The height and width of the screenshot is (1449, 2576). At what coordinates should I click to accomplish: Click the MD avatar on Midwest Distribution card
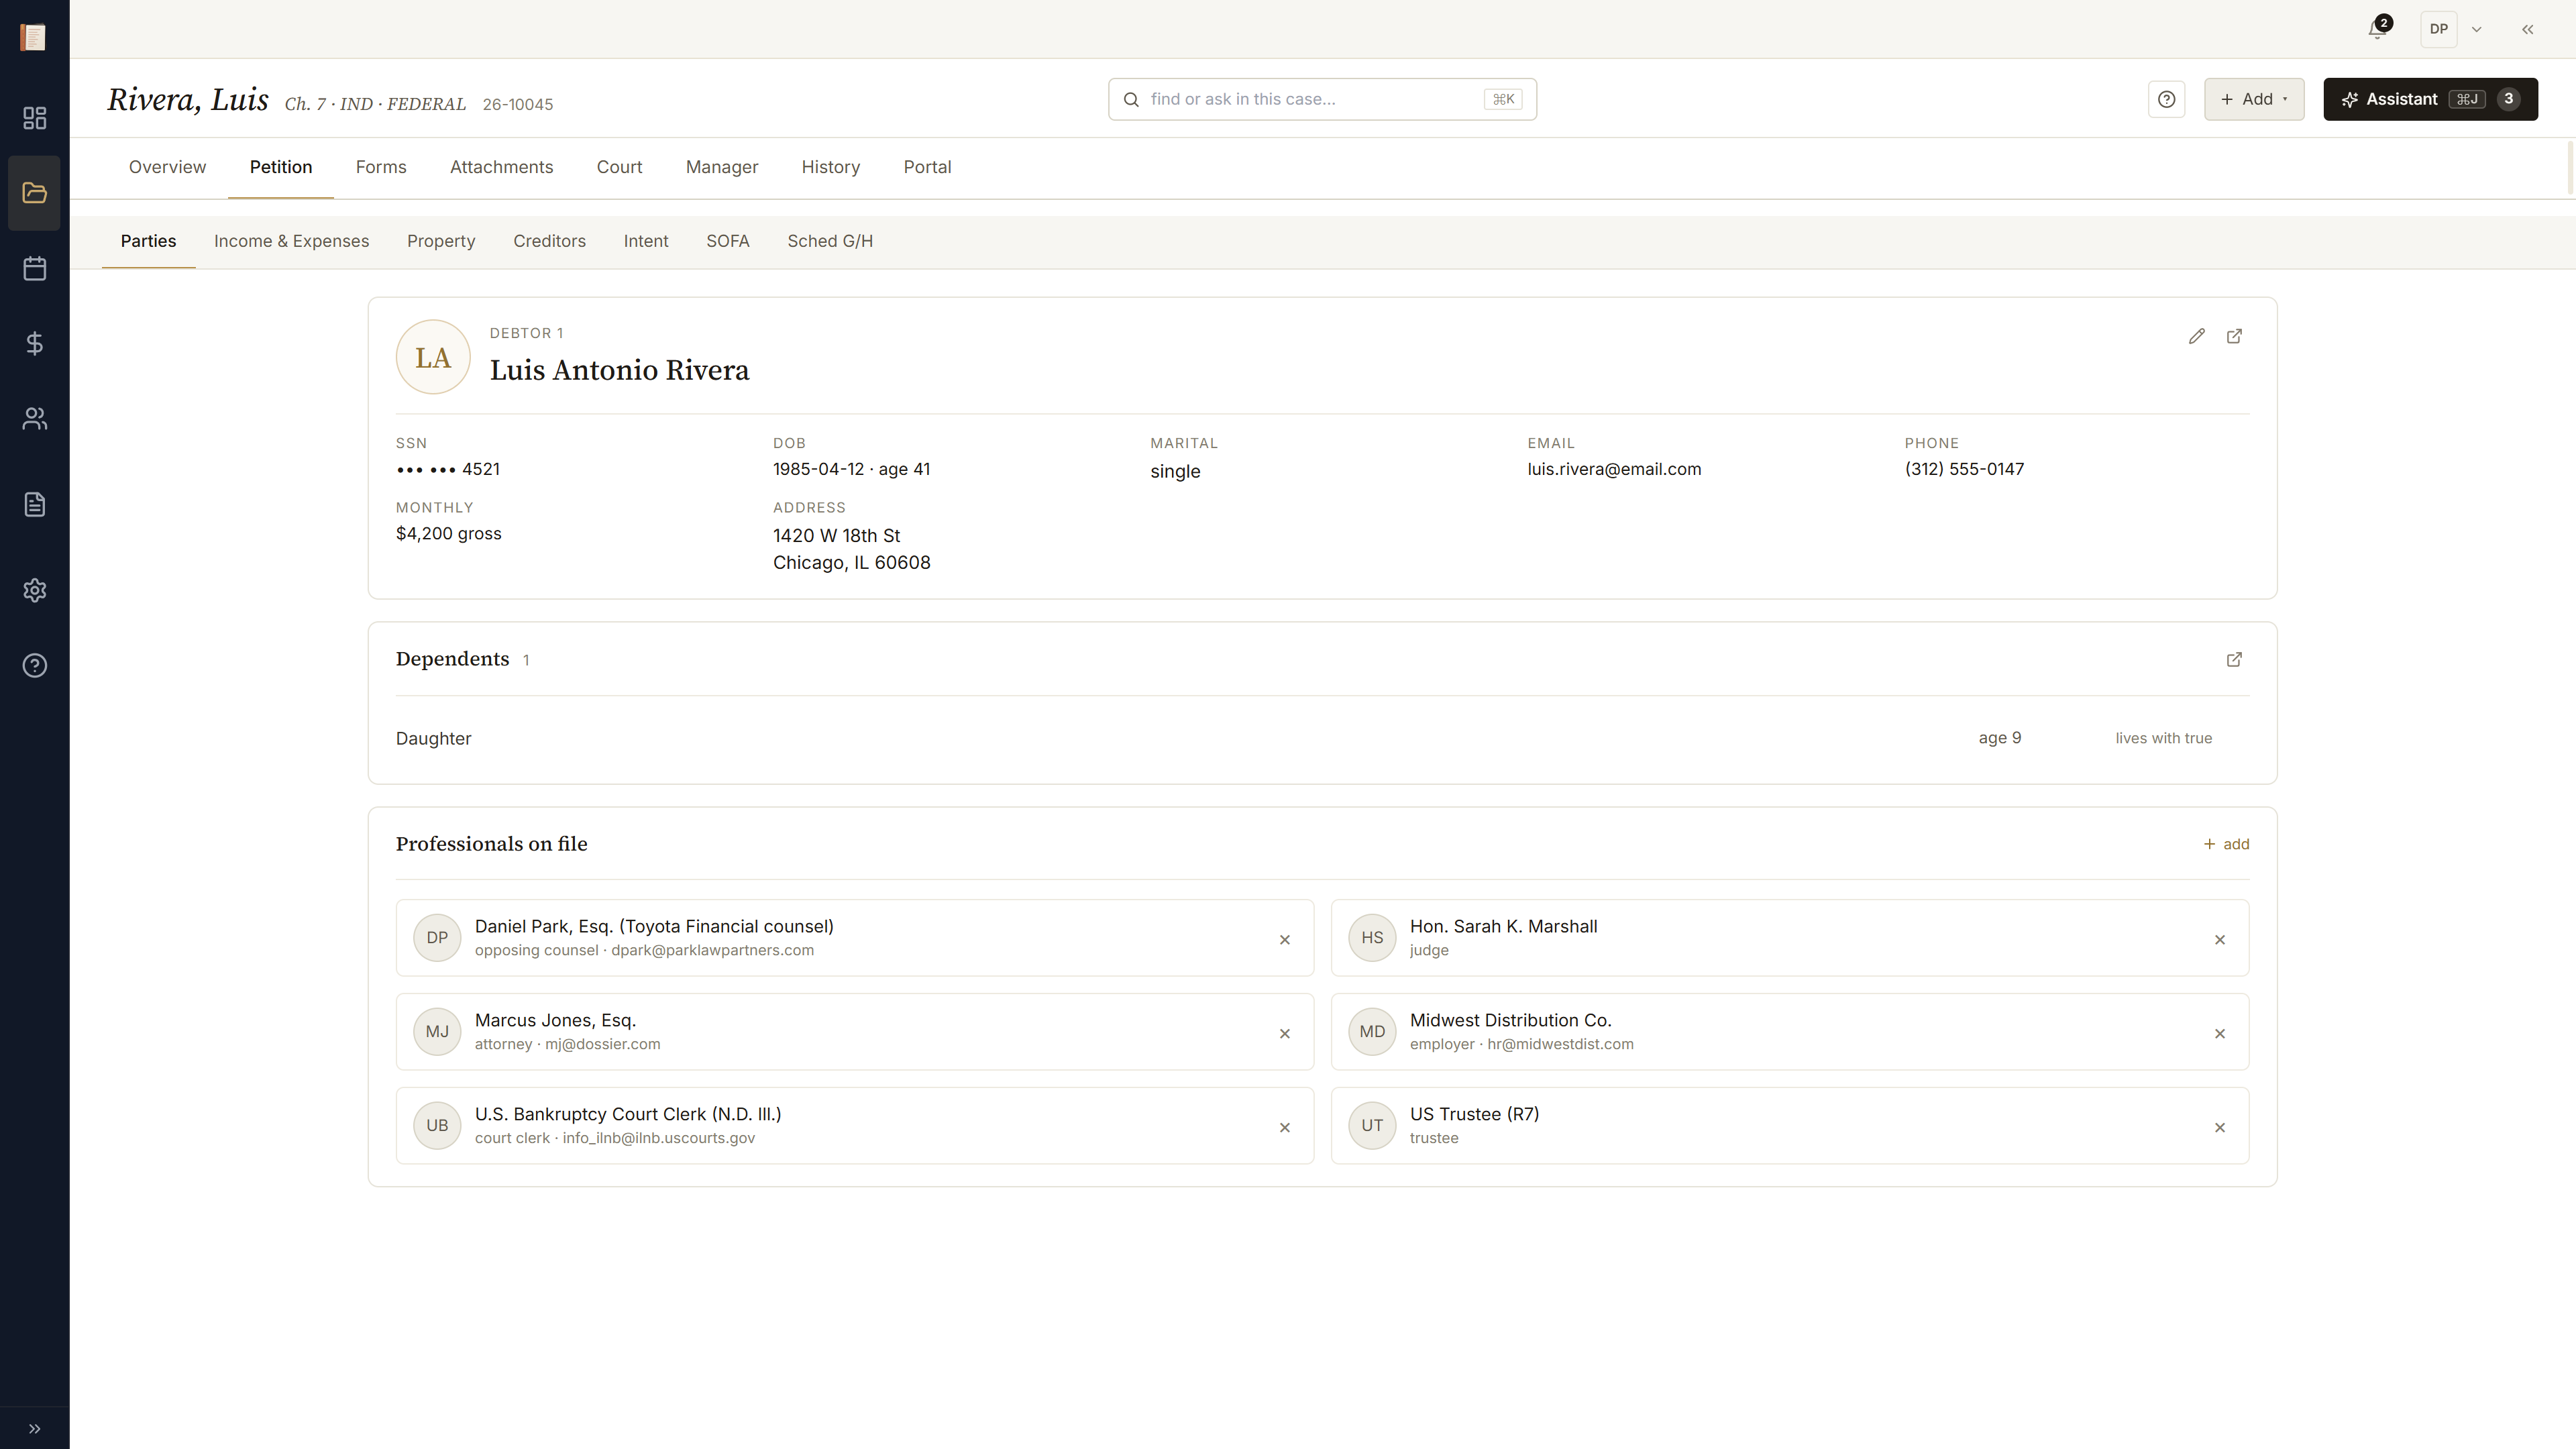point(1372,1031)
